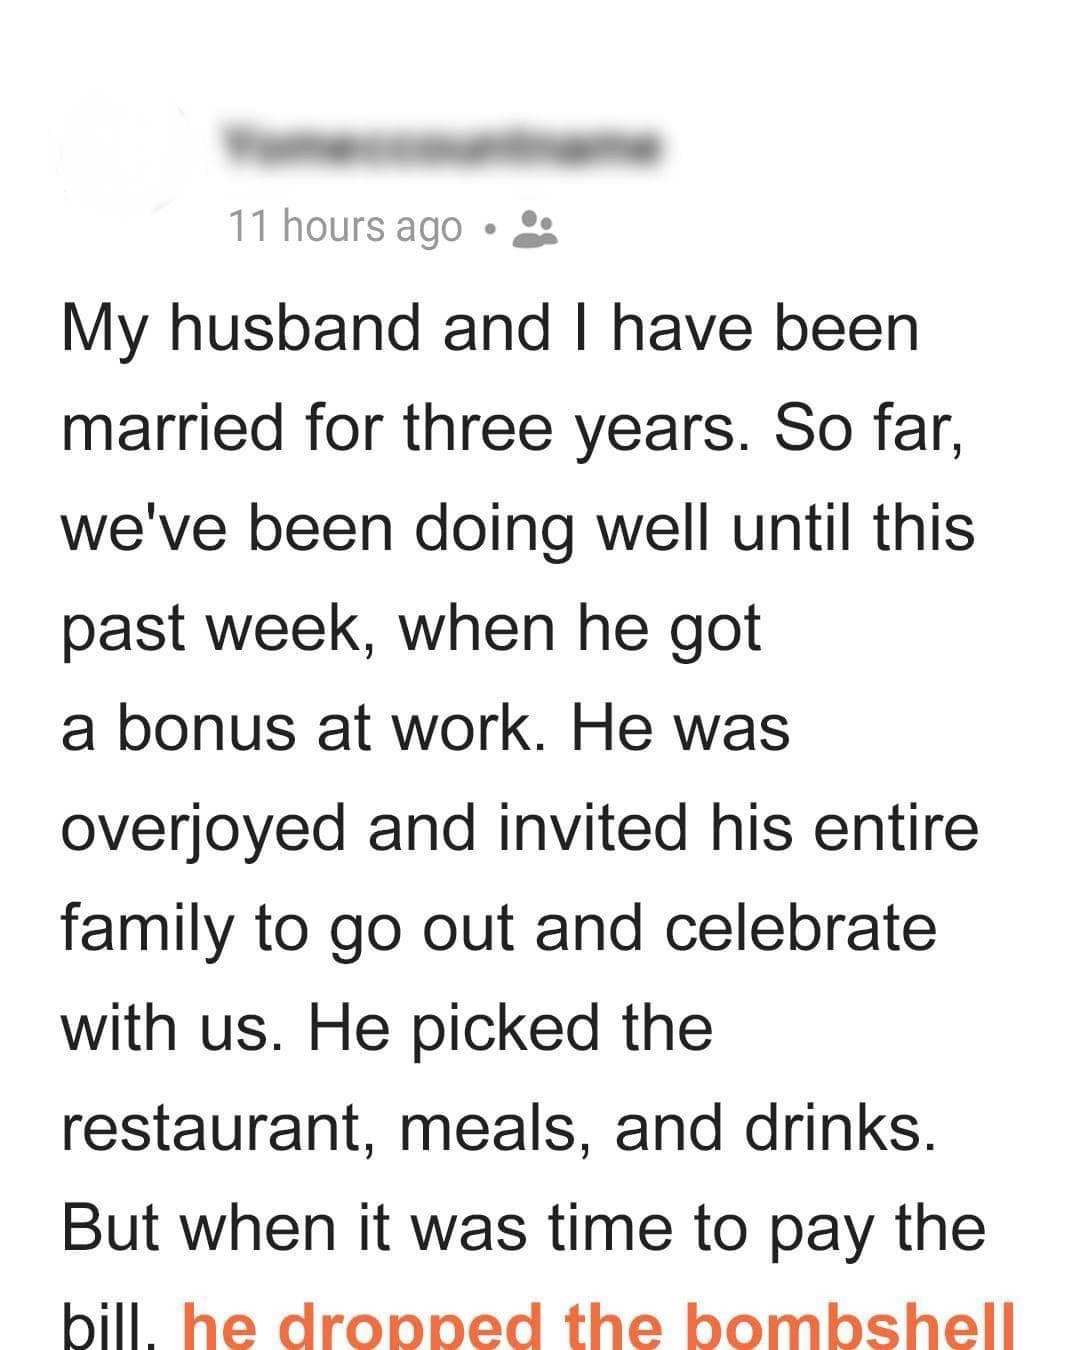Open the '11 hours ago' timestamp
Image resolution: width=1080 pixels, height=1350 pixels.
pyautogui.click(x=346, y=227)
